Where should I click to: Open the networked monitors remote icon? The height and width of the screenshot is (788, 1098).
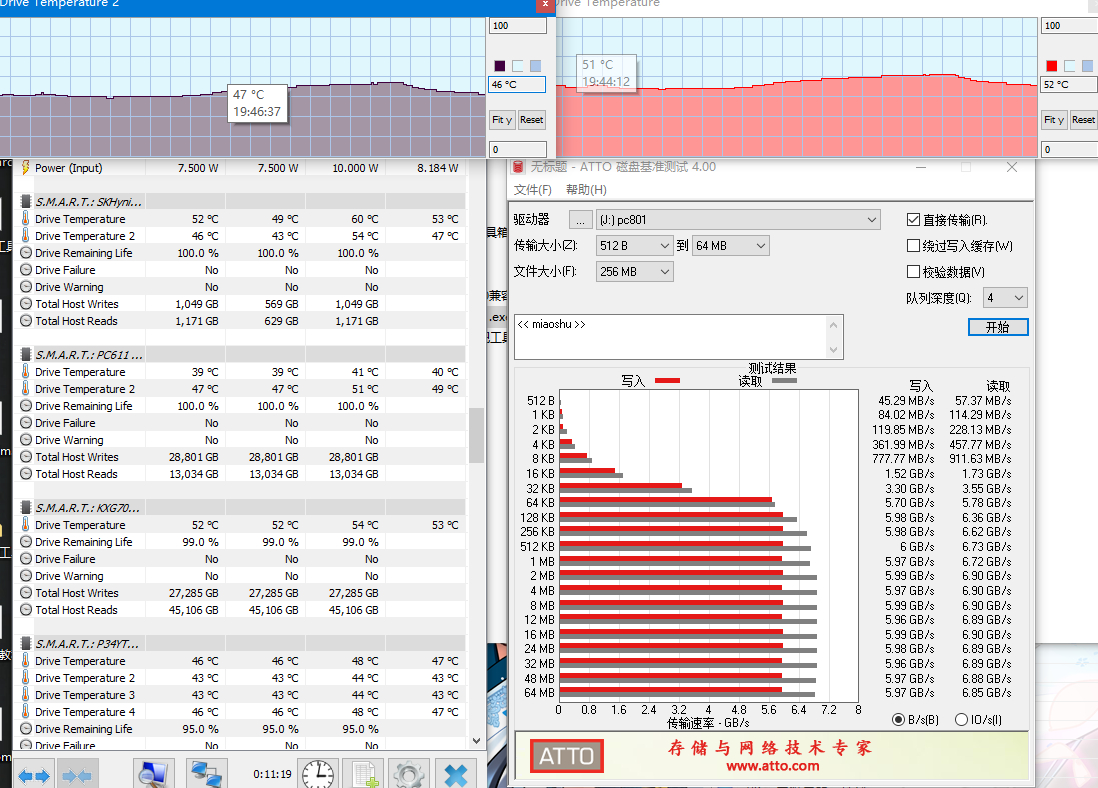click(x=207, y=773)
